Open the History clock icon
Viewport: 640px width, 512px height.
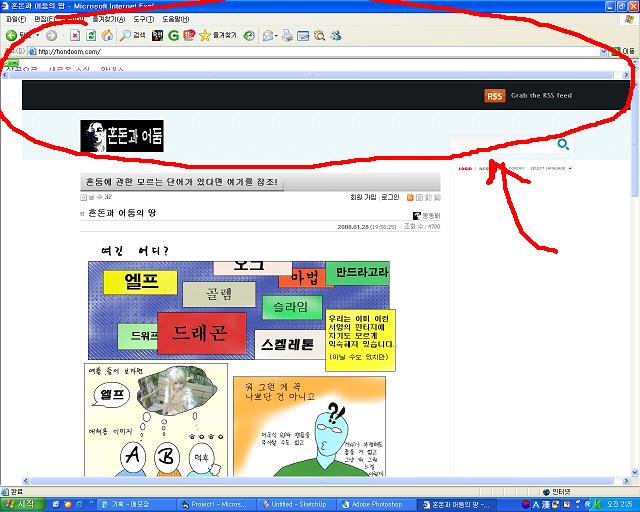click(249, 36)
